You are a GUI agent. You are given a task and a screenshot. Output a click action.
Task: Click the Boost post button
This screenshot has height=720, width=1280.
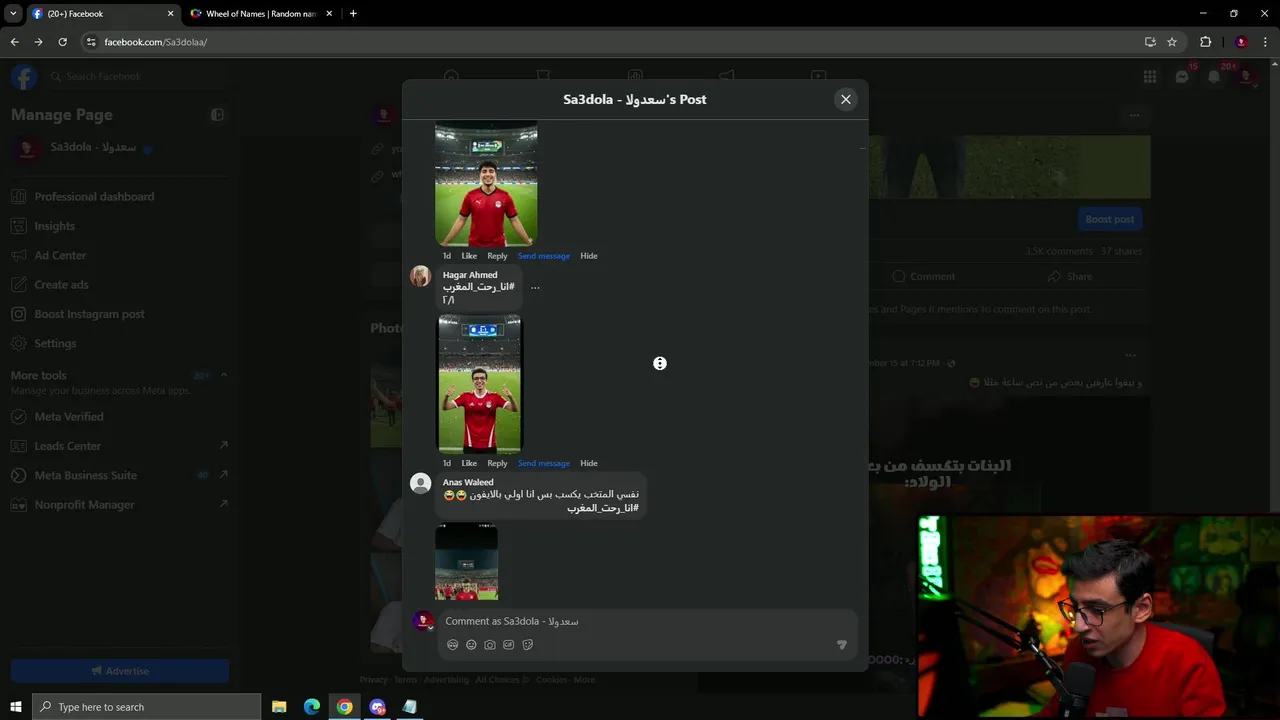[x=1110, y=219]
